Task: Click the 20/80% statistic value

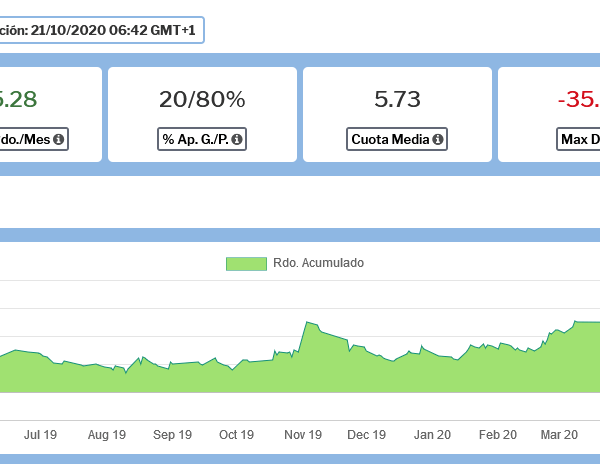Action: (202, 100)
